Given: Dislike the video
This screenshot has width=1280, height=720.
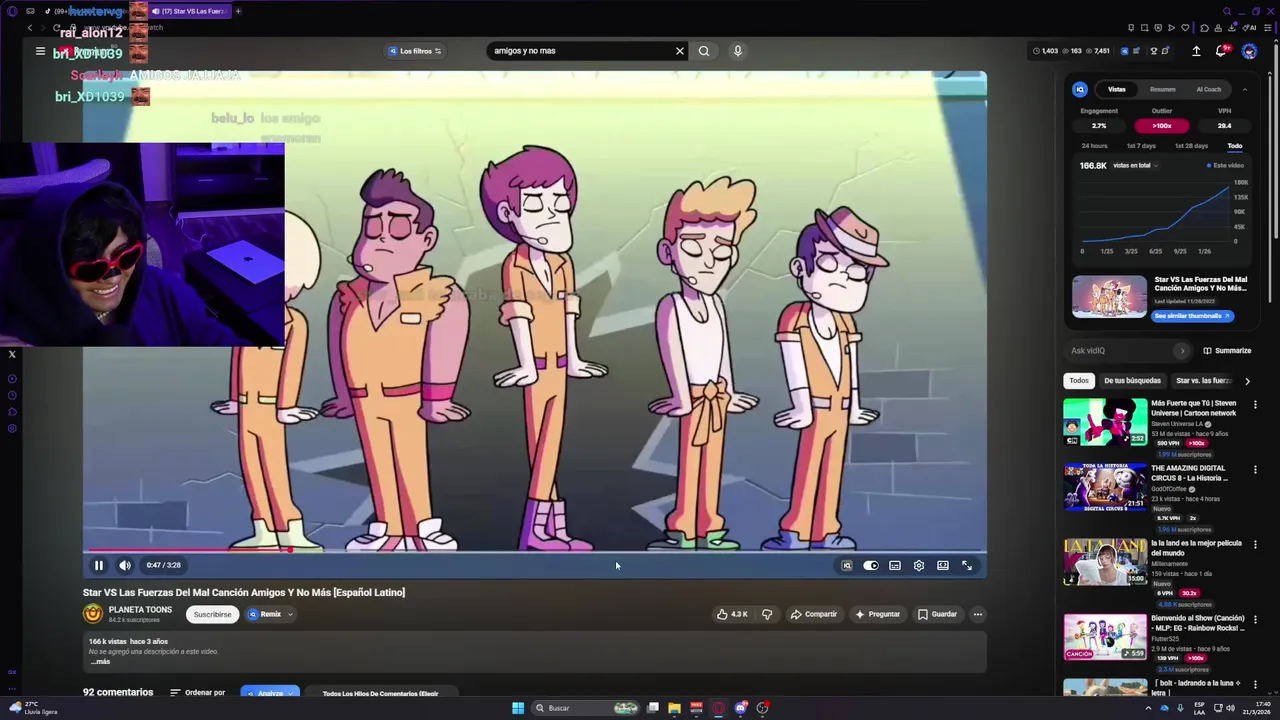Looking at the screenshot, I should click(x=767, y=614).
